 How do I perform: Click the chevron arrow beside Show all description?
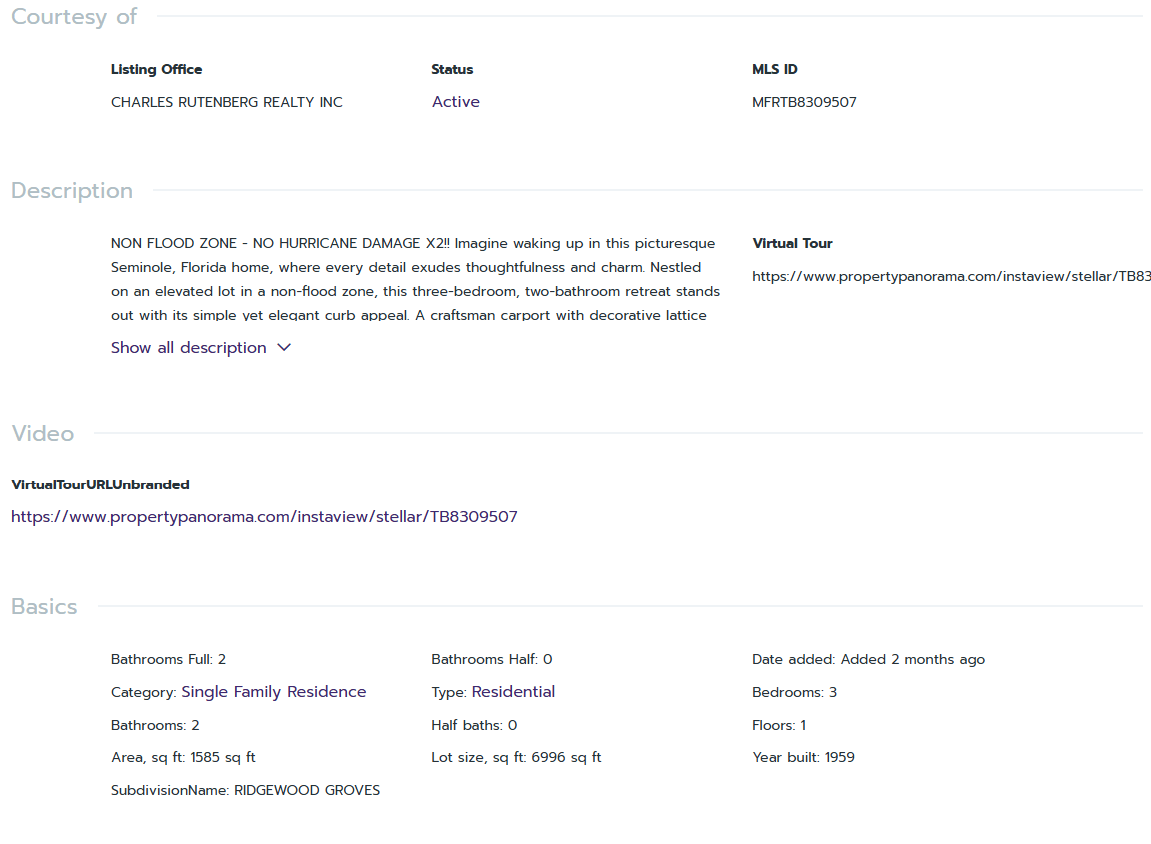tap(284, 348)
